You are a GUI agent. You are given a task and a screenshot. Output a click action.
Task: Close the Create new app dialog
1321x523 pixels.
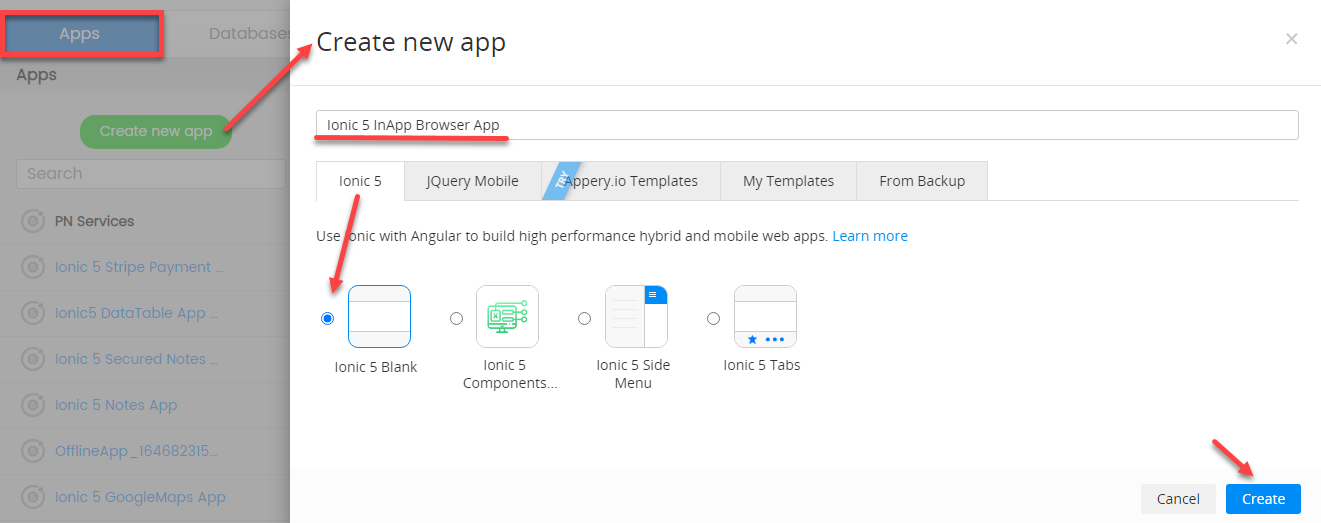[1291, 39]
